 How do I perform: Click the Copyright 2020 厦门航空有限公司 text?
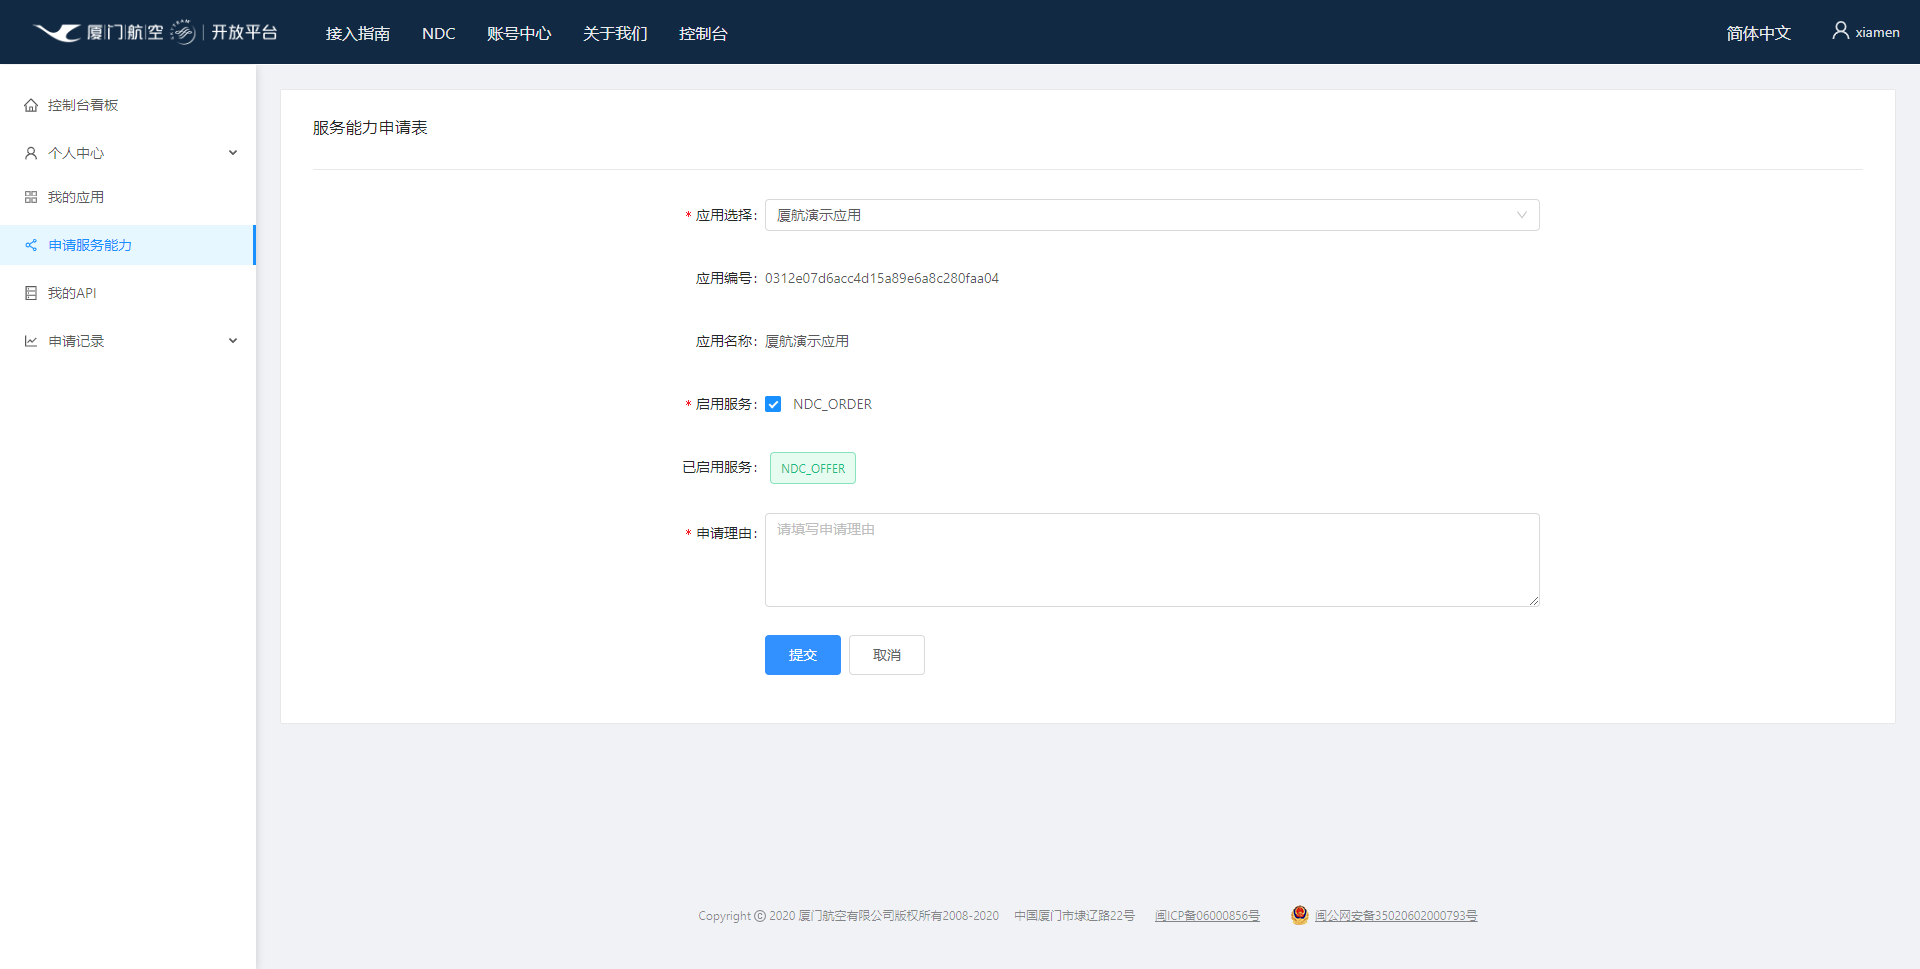848,916
